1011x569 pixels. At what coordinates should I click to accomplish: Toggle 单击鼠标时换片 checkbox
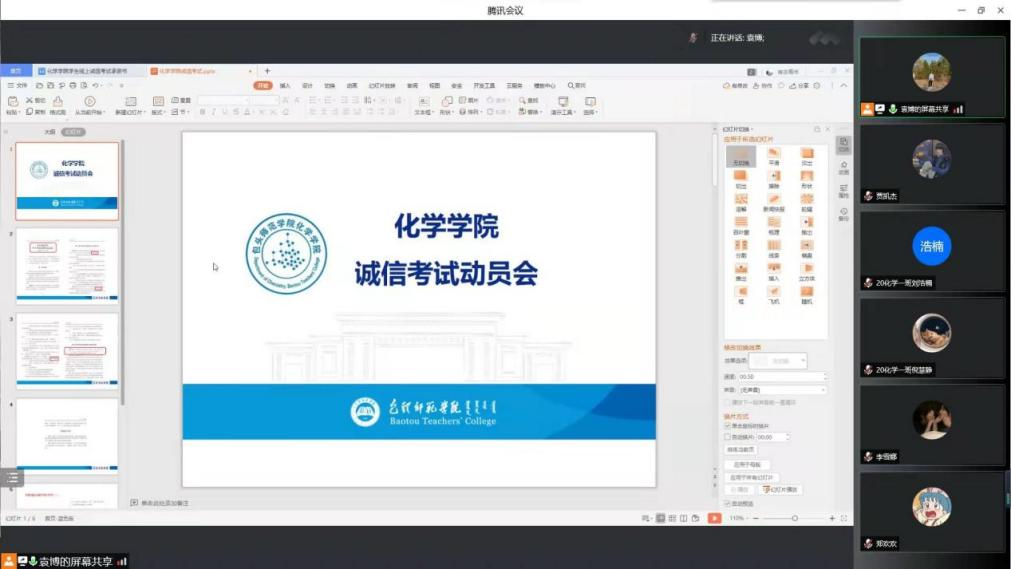tap(727, 425)
